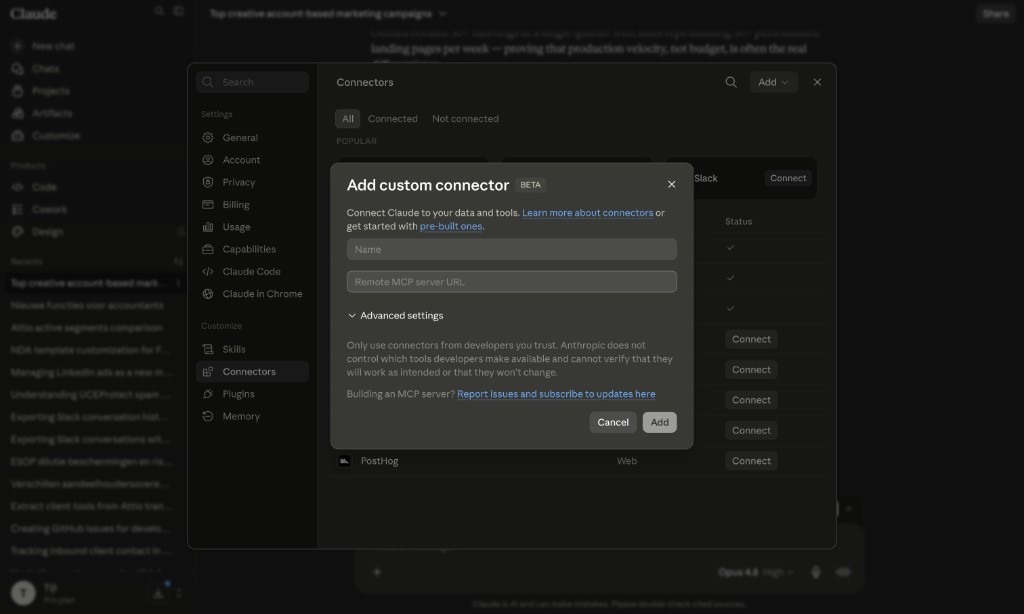Viewport: 1024px width, 614px height.
Task: Start a New chat in main sidebar
Action: [x=52, y=46]
